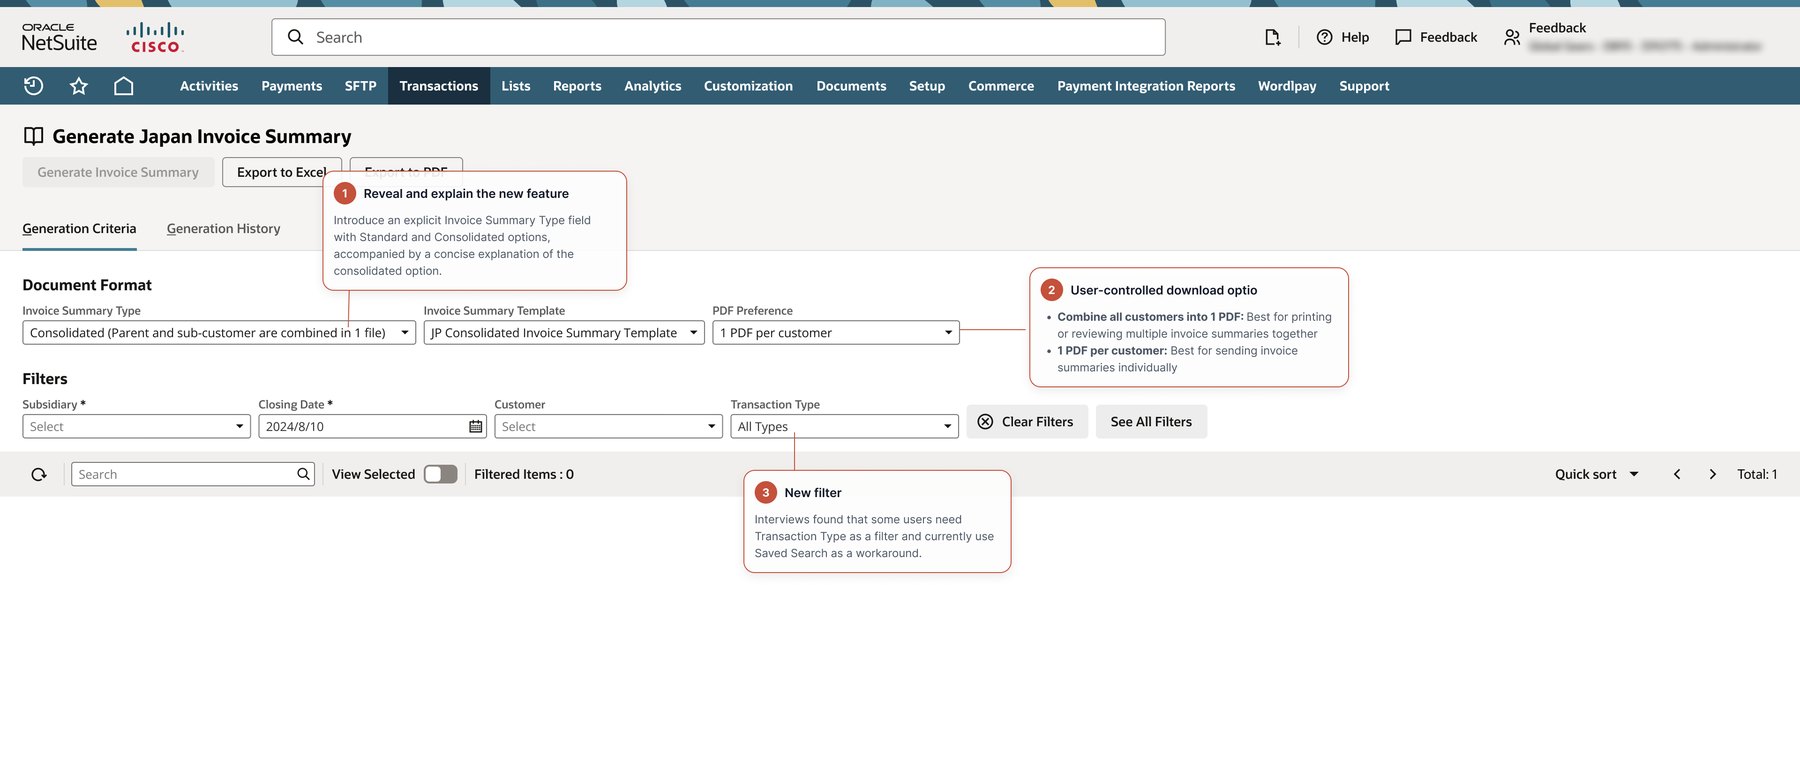The image size is (1800, 770).
Task: Open the Setup menu
Action: pos(927,86)
